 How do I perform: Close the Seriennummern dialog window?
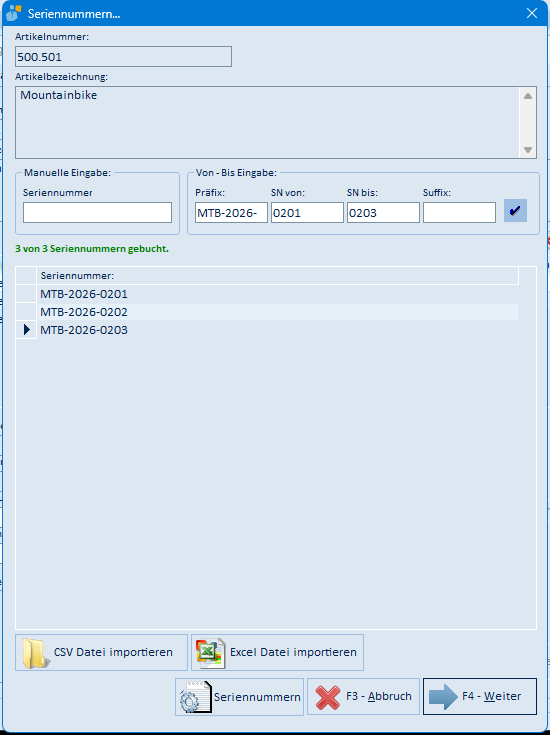532,13
